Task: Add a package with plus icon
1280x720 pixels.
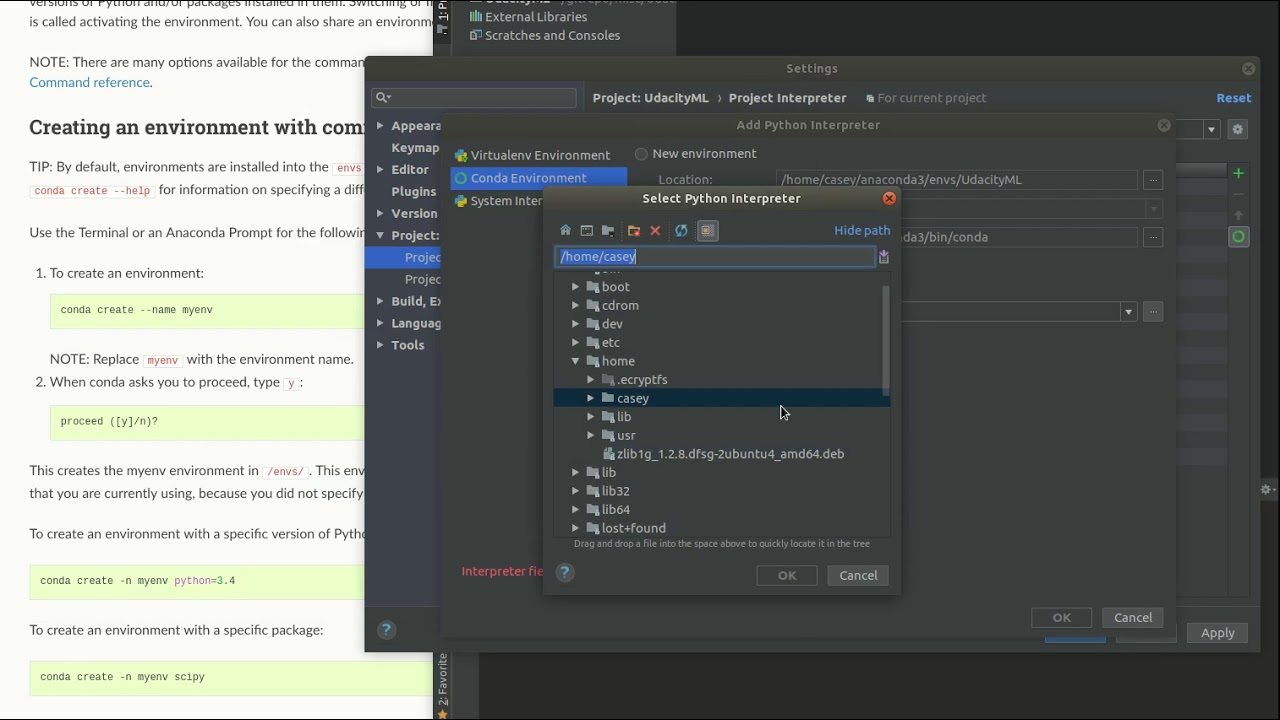Action: [1238, 174]
